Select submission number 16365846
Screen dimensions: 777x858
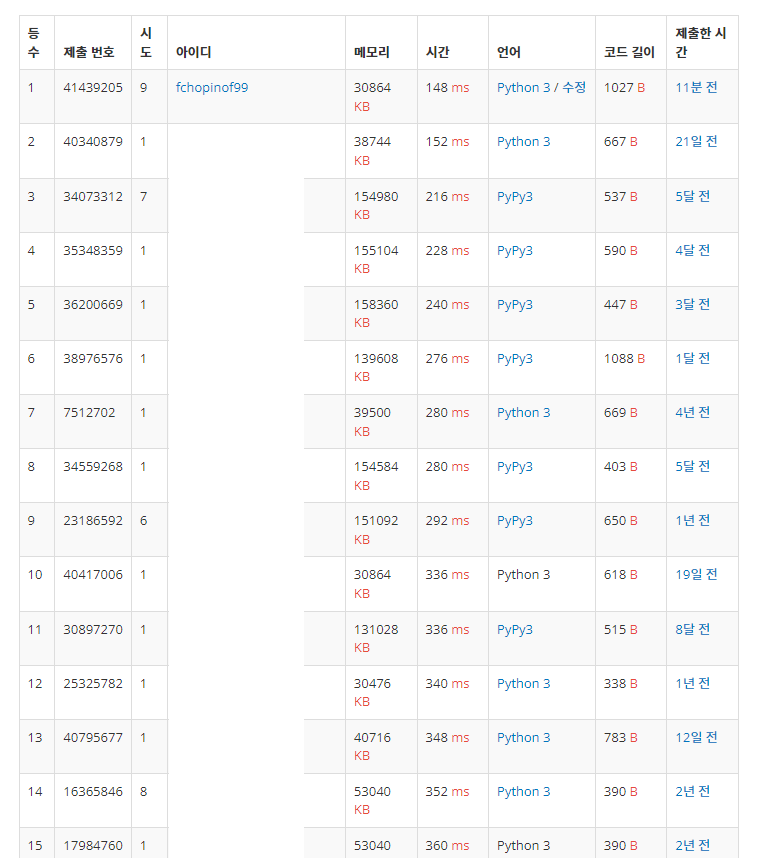pos(92,792)
